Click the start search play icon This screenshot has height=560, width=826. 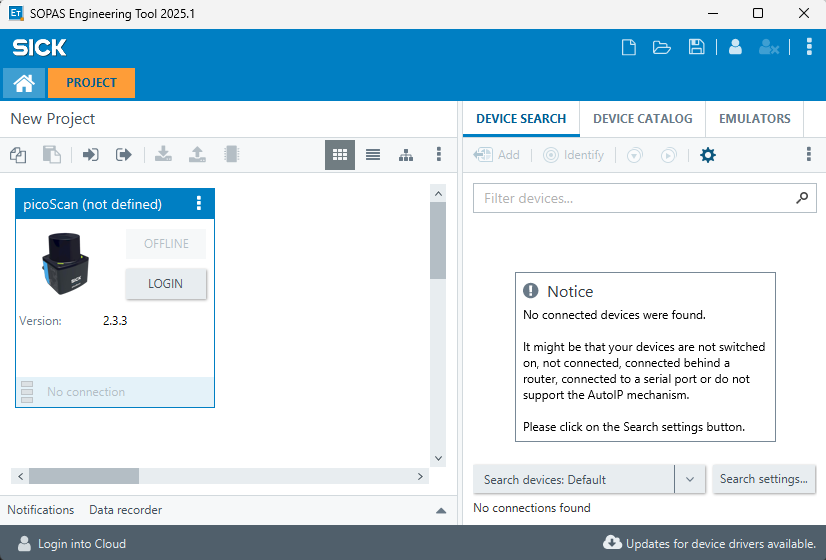[668, 155]
